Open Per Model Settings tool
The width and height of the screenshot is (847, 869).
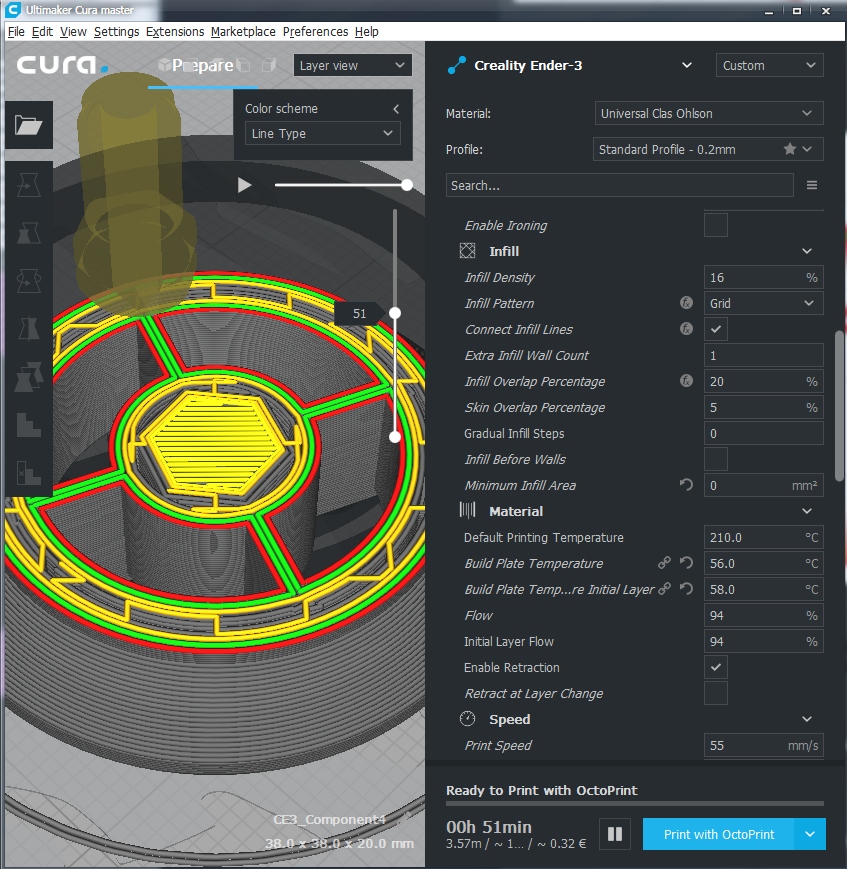[29, 377]
